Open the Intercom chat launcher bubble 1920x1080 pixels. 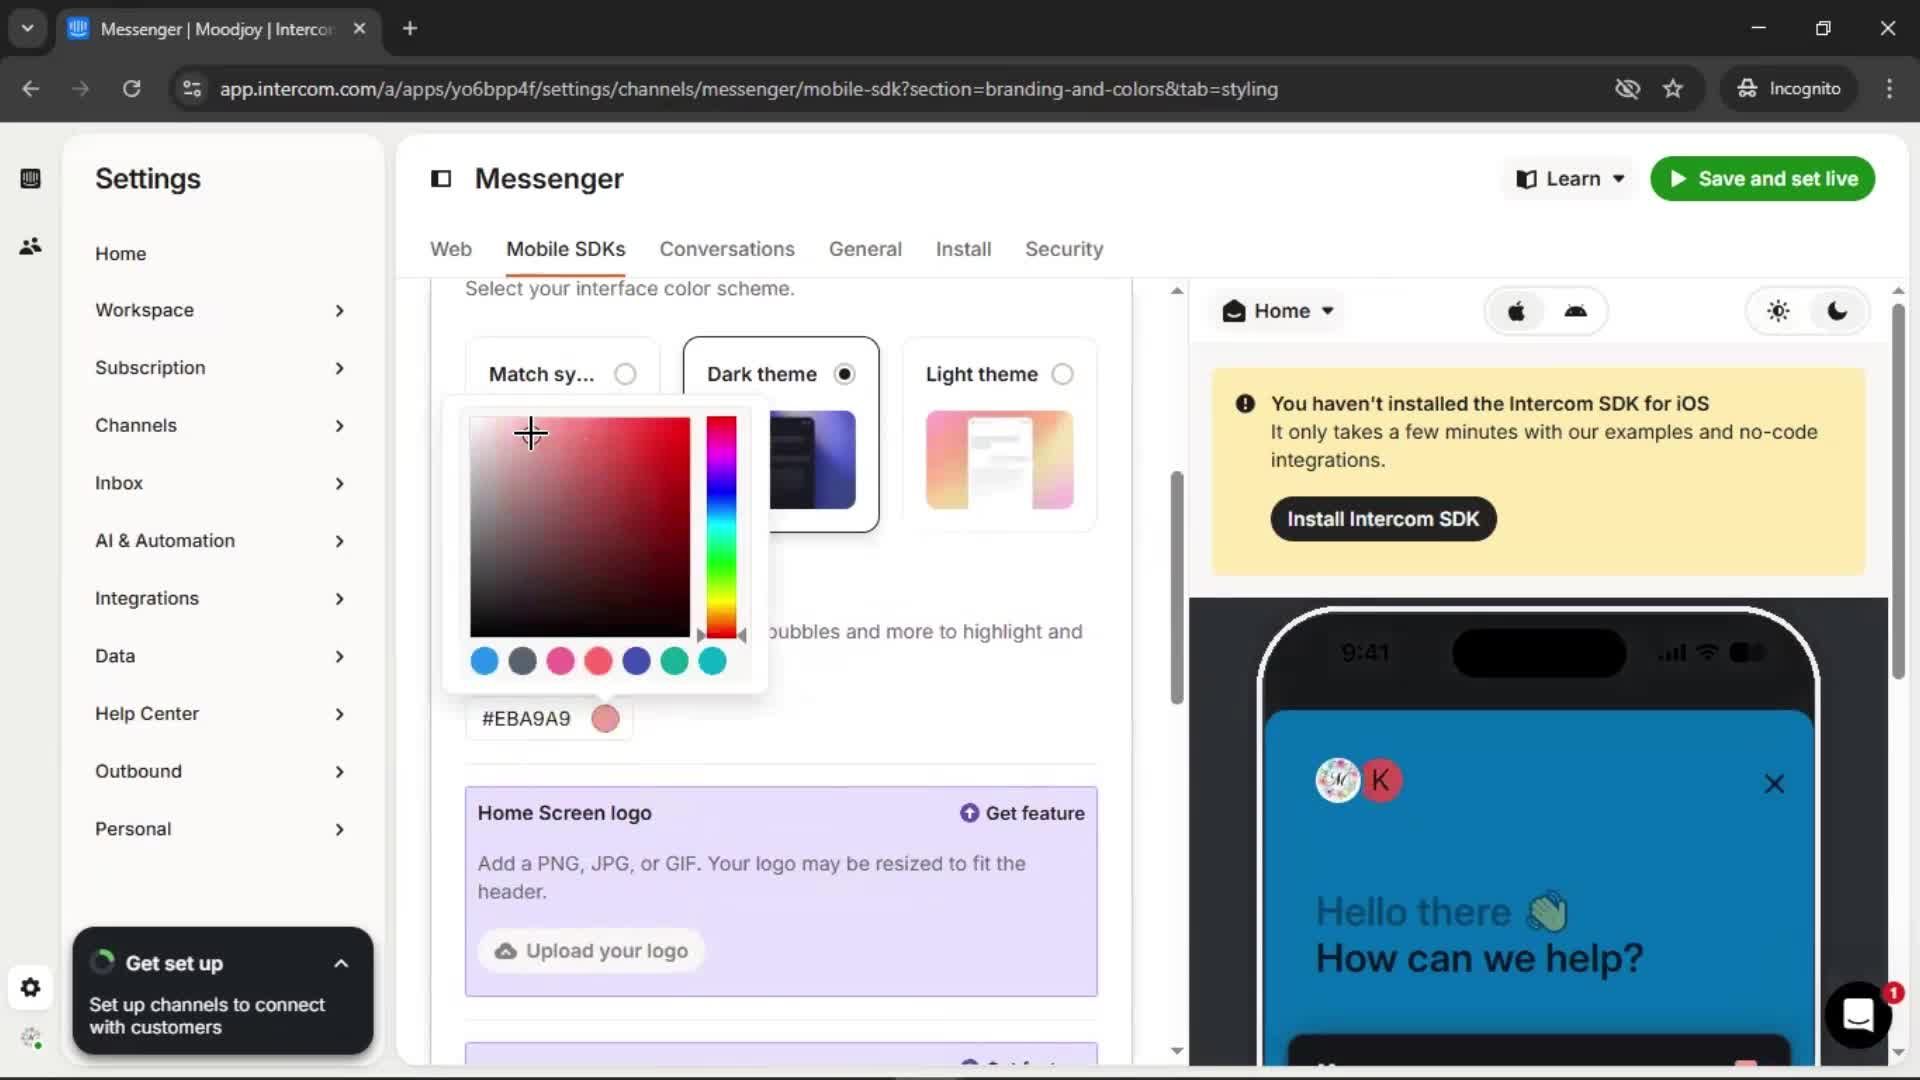click(1858, 1015)
